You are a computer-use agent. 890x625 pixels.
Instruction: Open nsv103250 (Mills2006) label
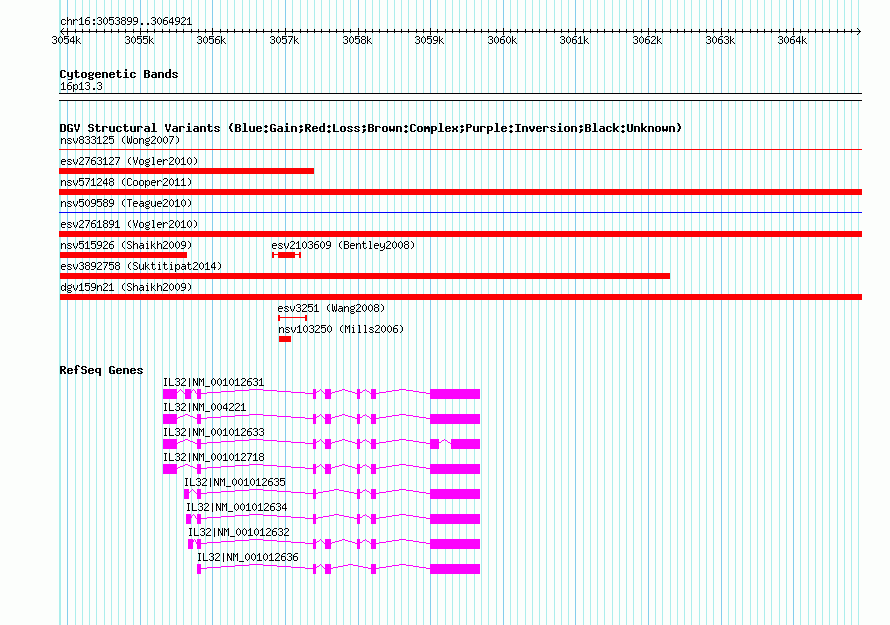[341, 329]
